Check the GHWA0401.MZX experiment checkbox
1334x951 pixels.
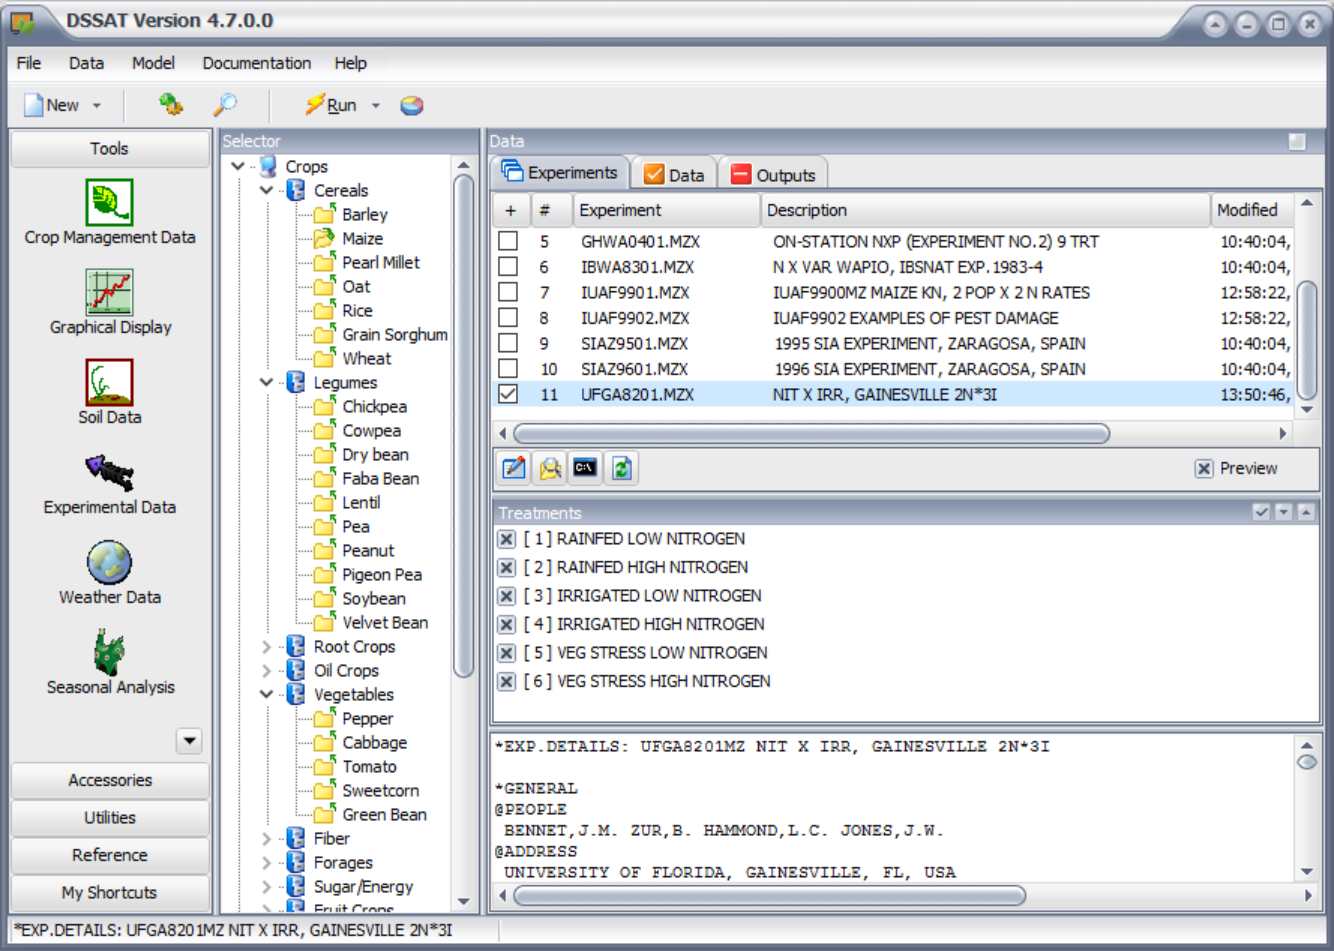tap(508, 241)
